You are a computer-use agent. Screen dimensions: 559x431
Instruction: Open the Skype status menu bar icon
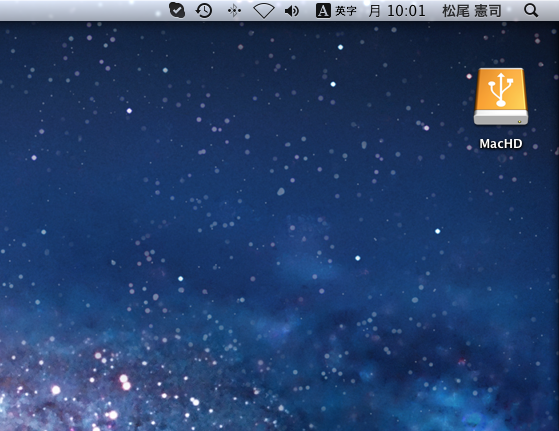177,10
